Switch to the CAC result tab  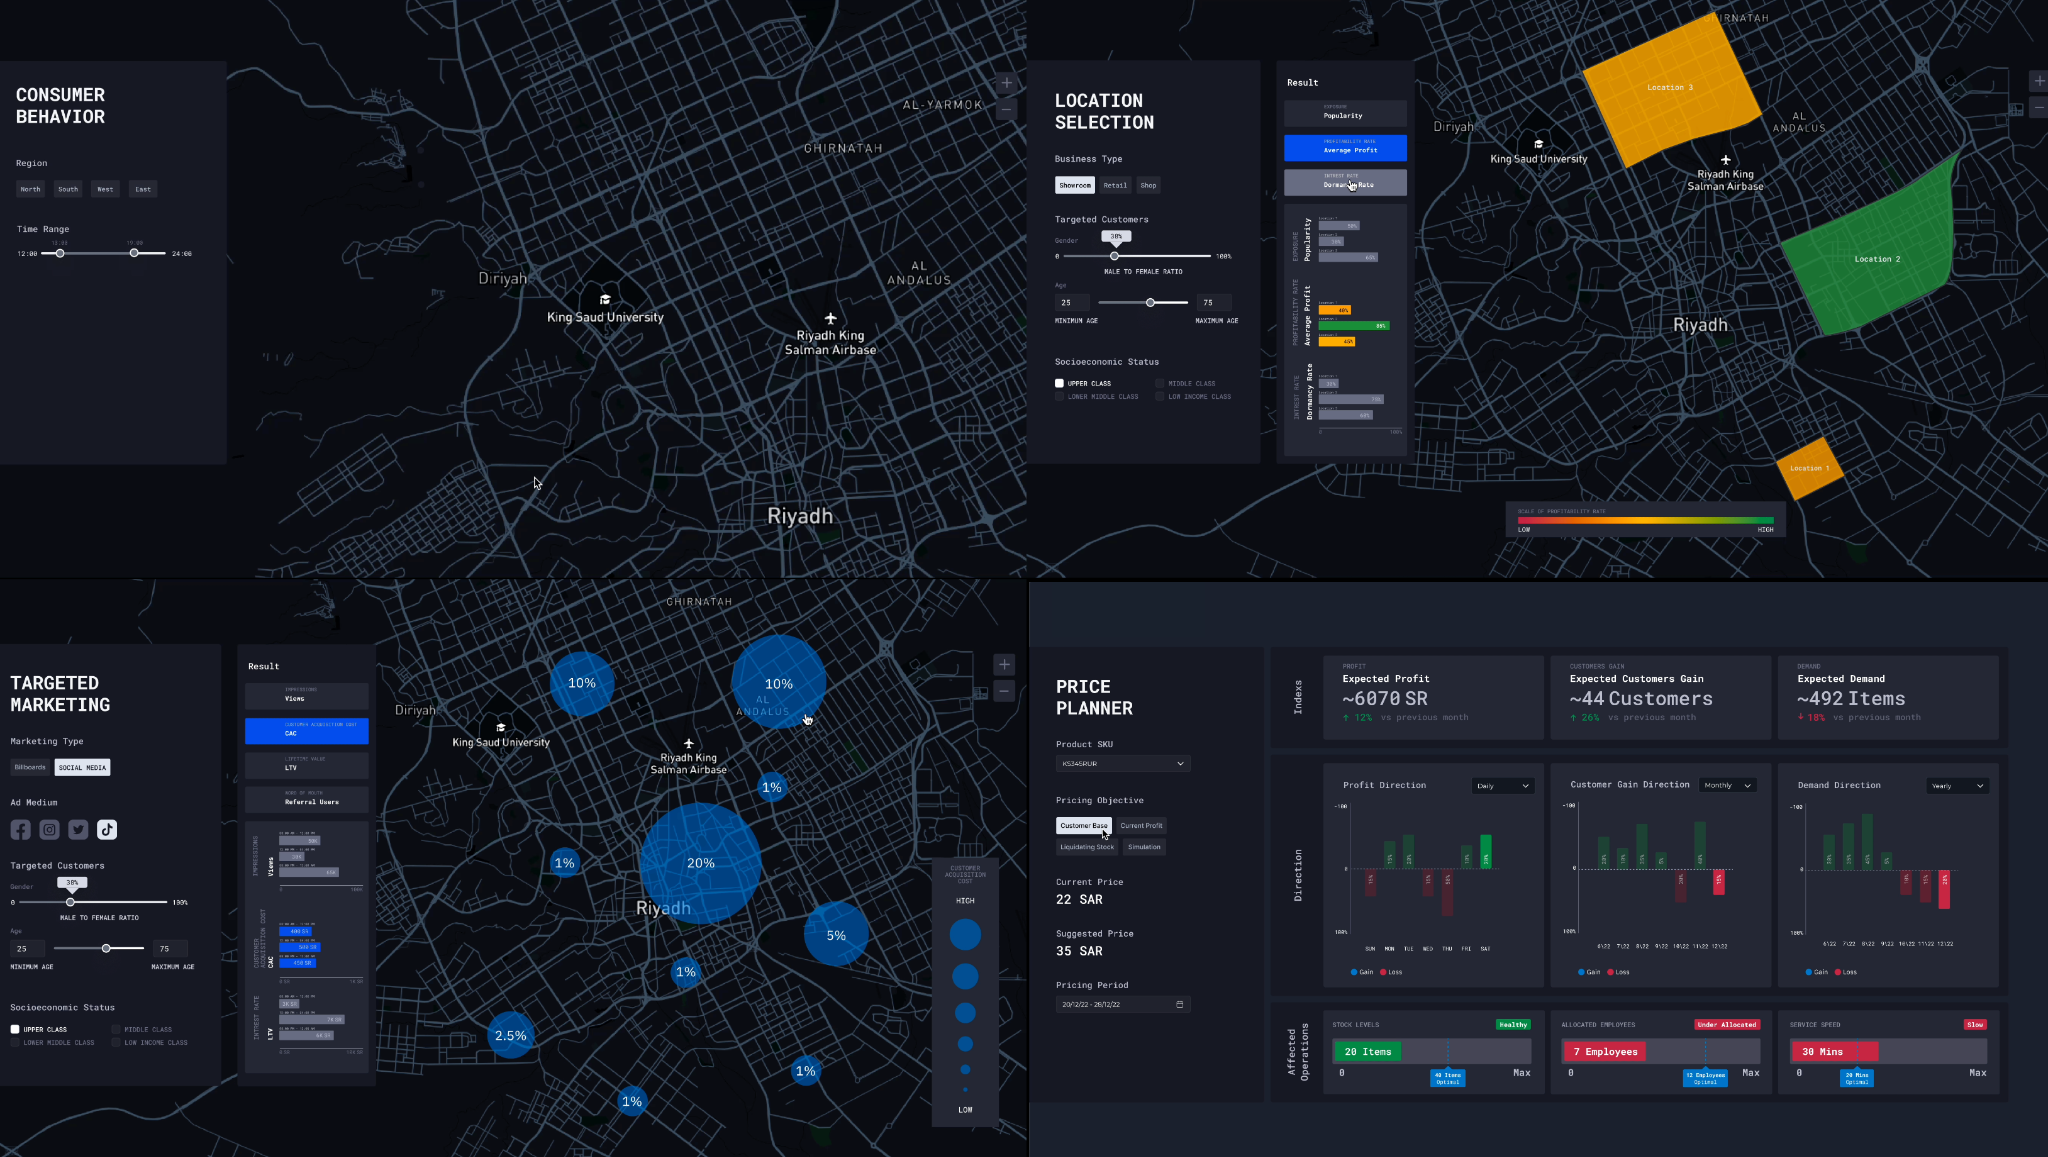[x=306, y=730]
